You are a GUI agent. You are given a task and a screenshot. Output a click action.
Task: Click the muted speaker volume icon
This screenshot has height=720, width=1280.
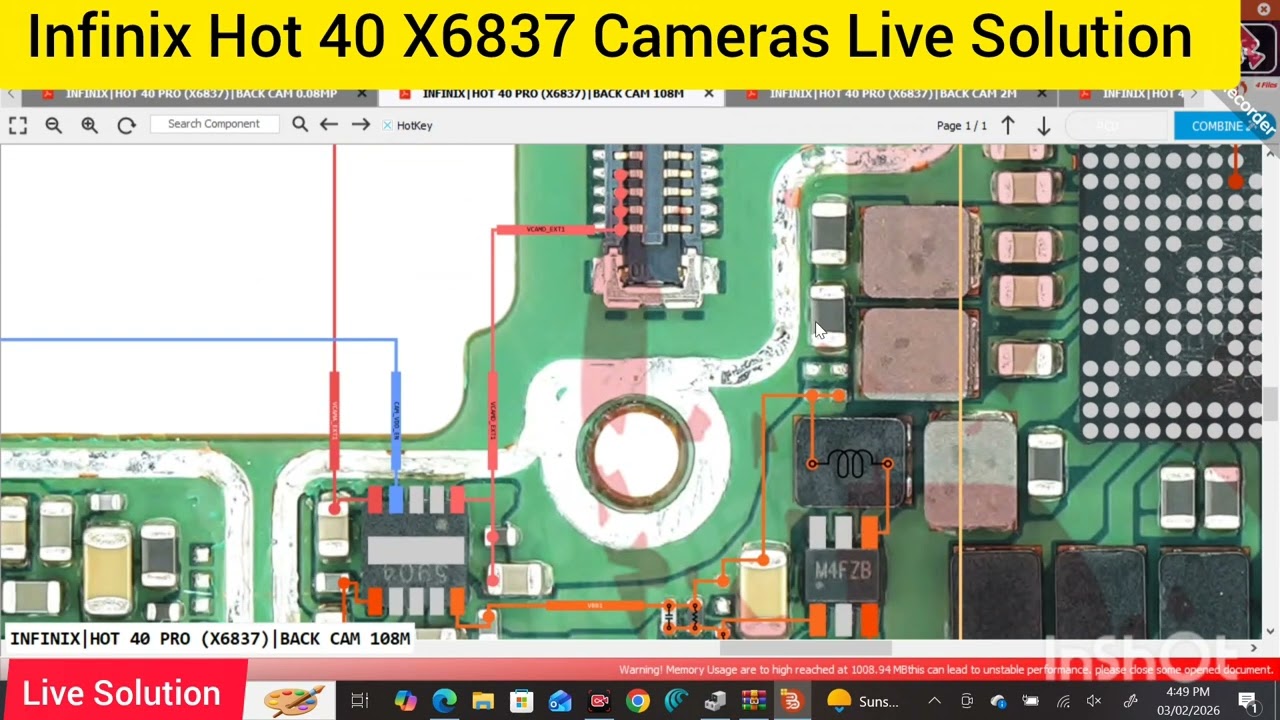(1094, 701)
